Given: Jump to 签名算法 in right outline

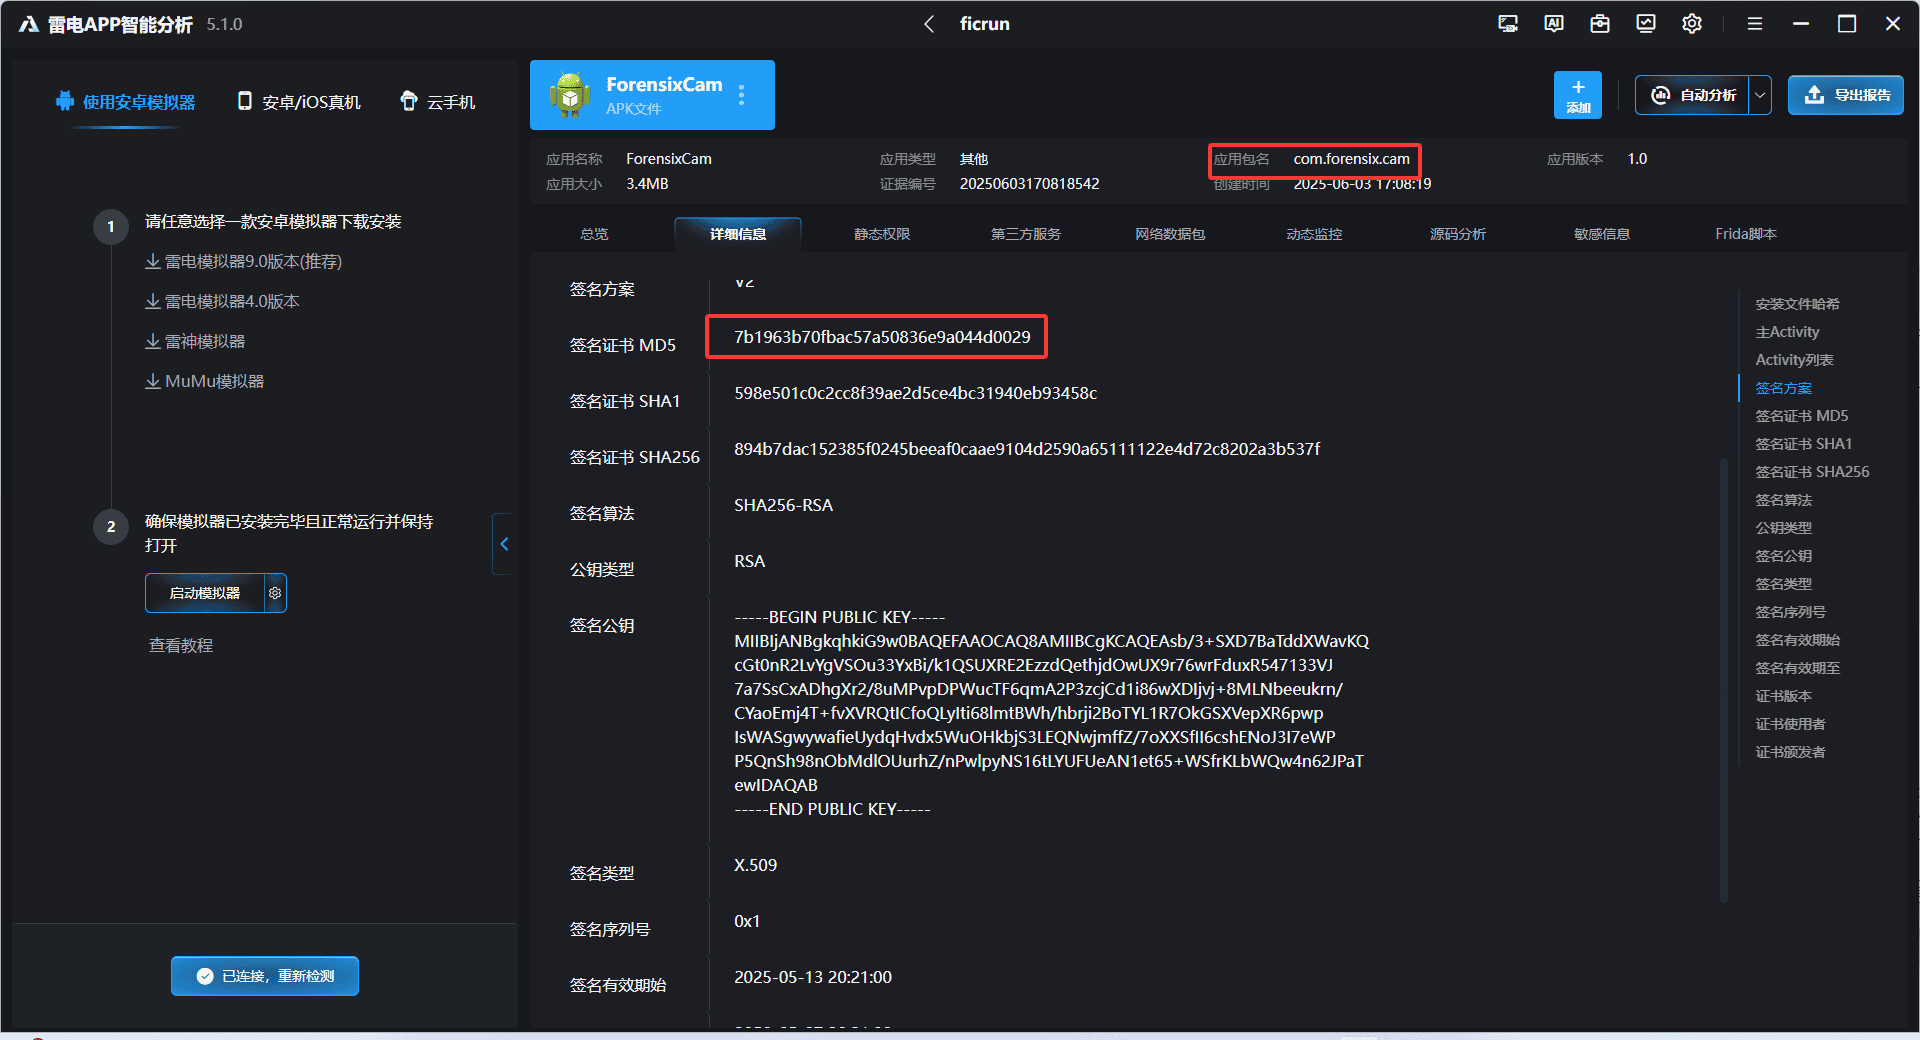Looking at the screenshot, I should [x=1783, y=500].
